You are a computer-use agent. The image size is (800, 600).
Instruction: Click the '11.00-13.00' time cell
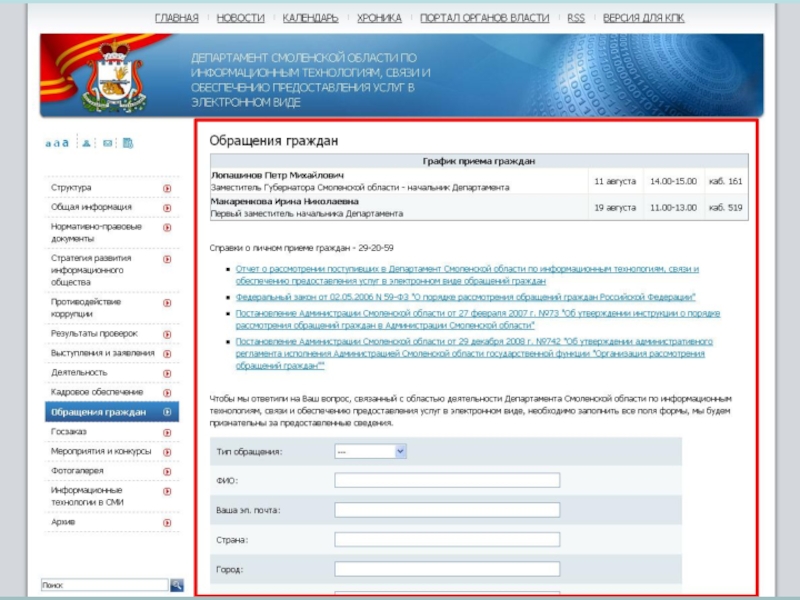pos(673,207)
